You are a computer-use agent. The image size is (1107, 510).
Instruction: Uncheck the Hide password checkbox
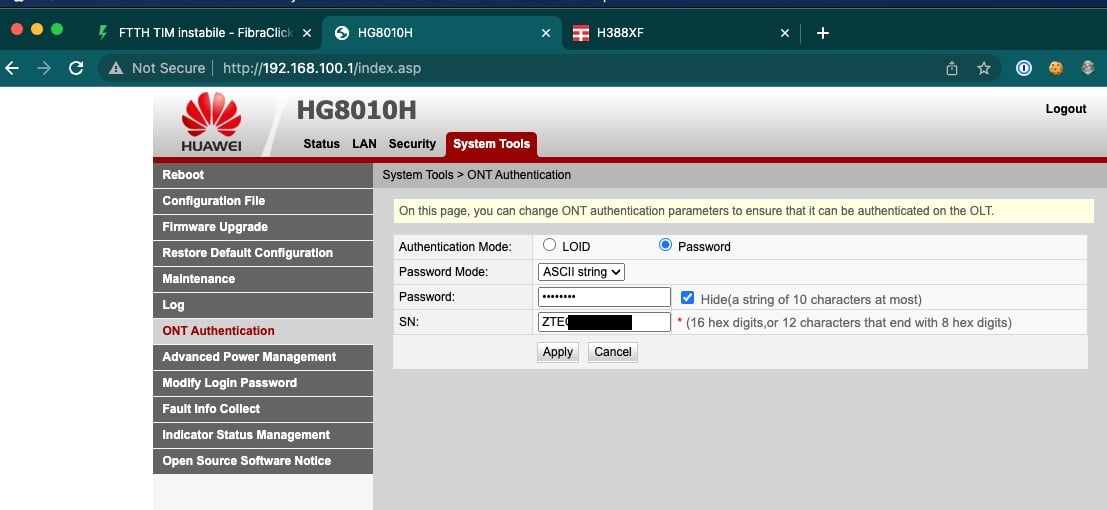pos(687,298)
